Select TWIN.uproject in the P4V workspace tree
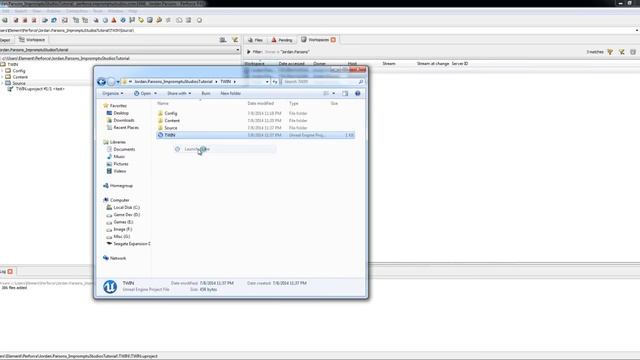This screenshot has height=360, width=640. coord(40,89)
